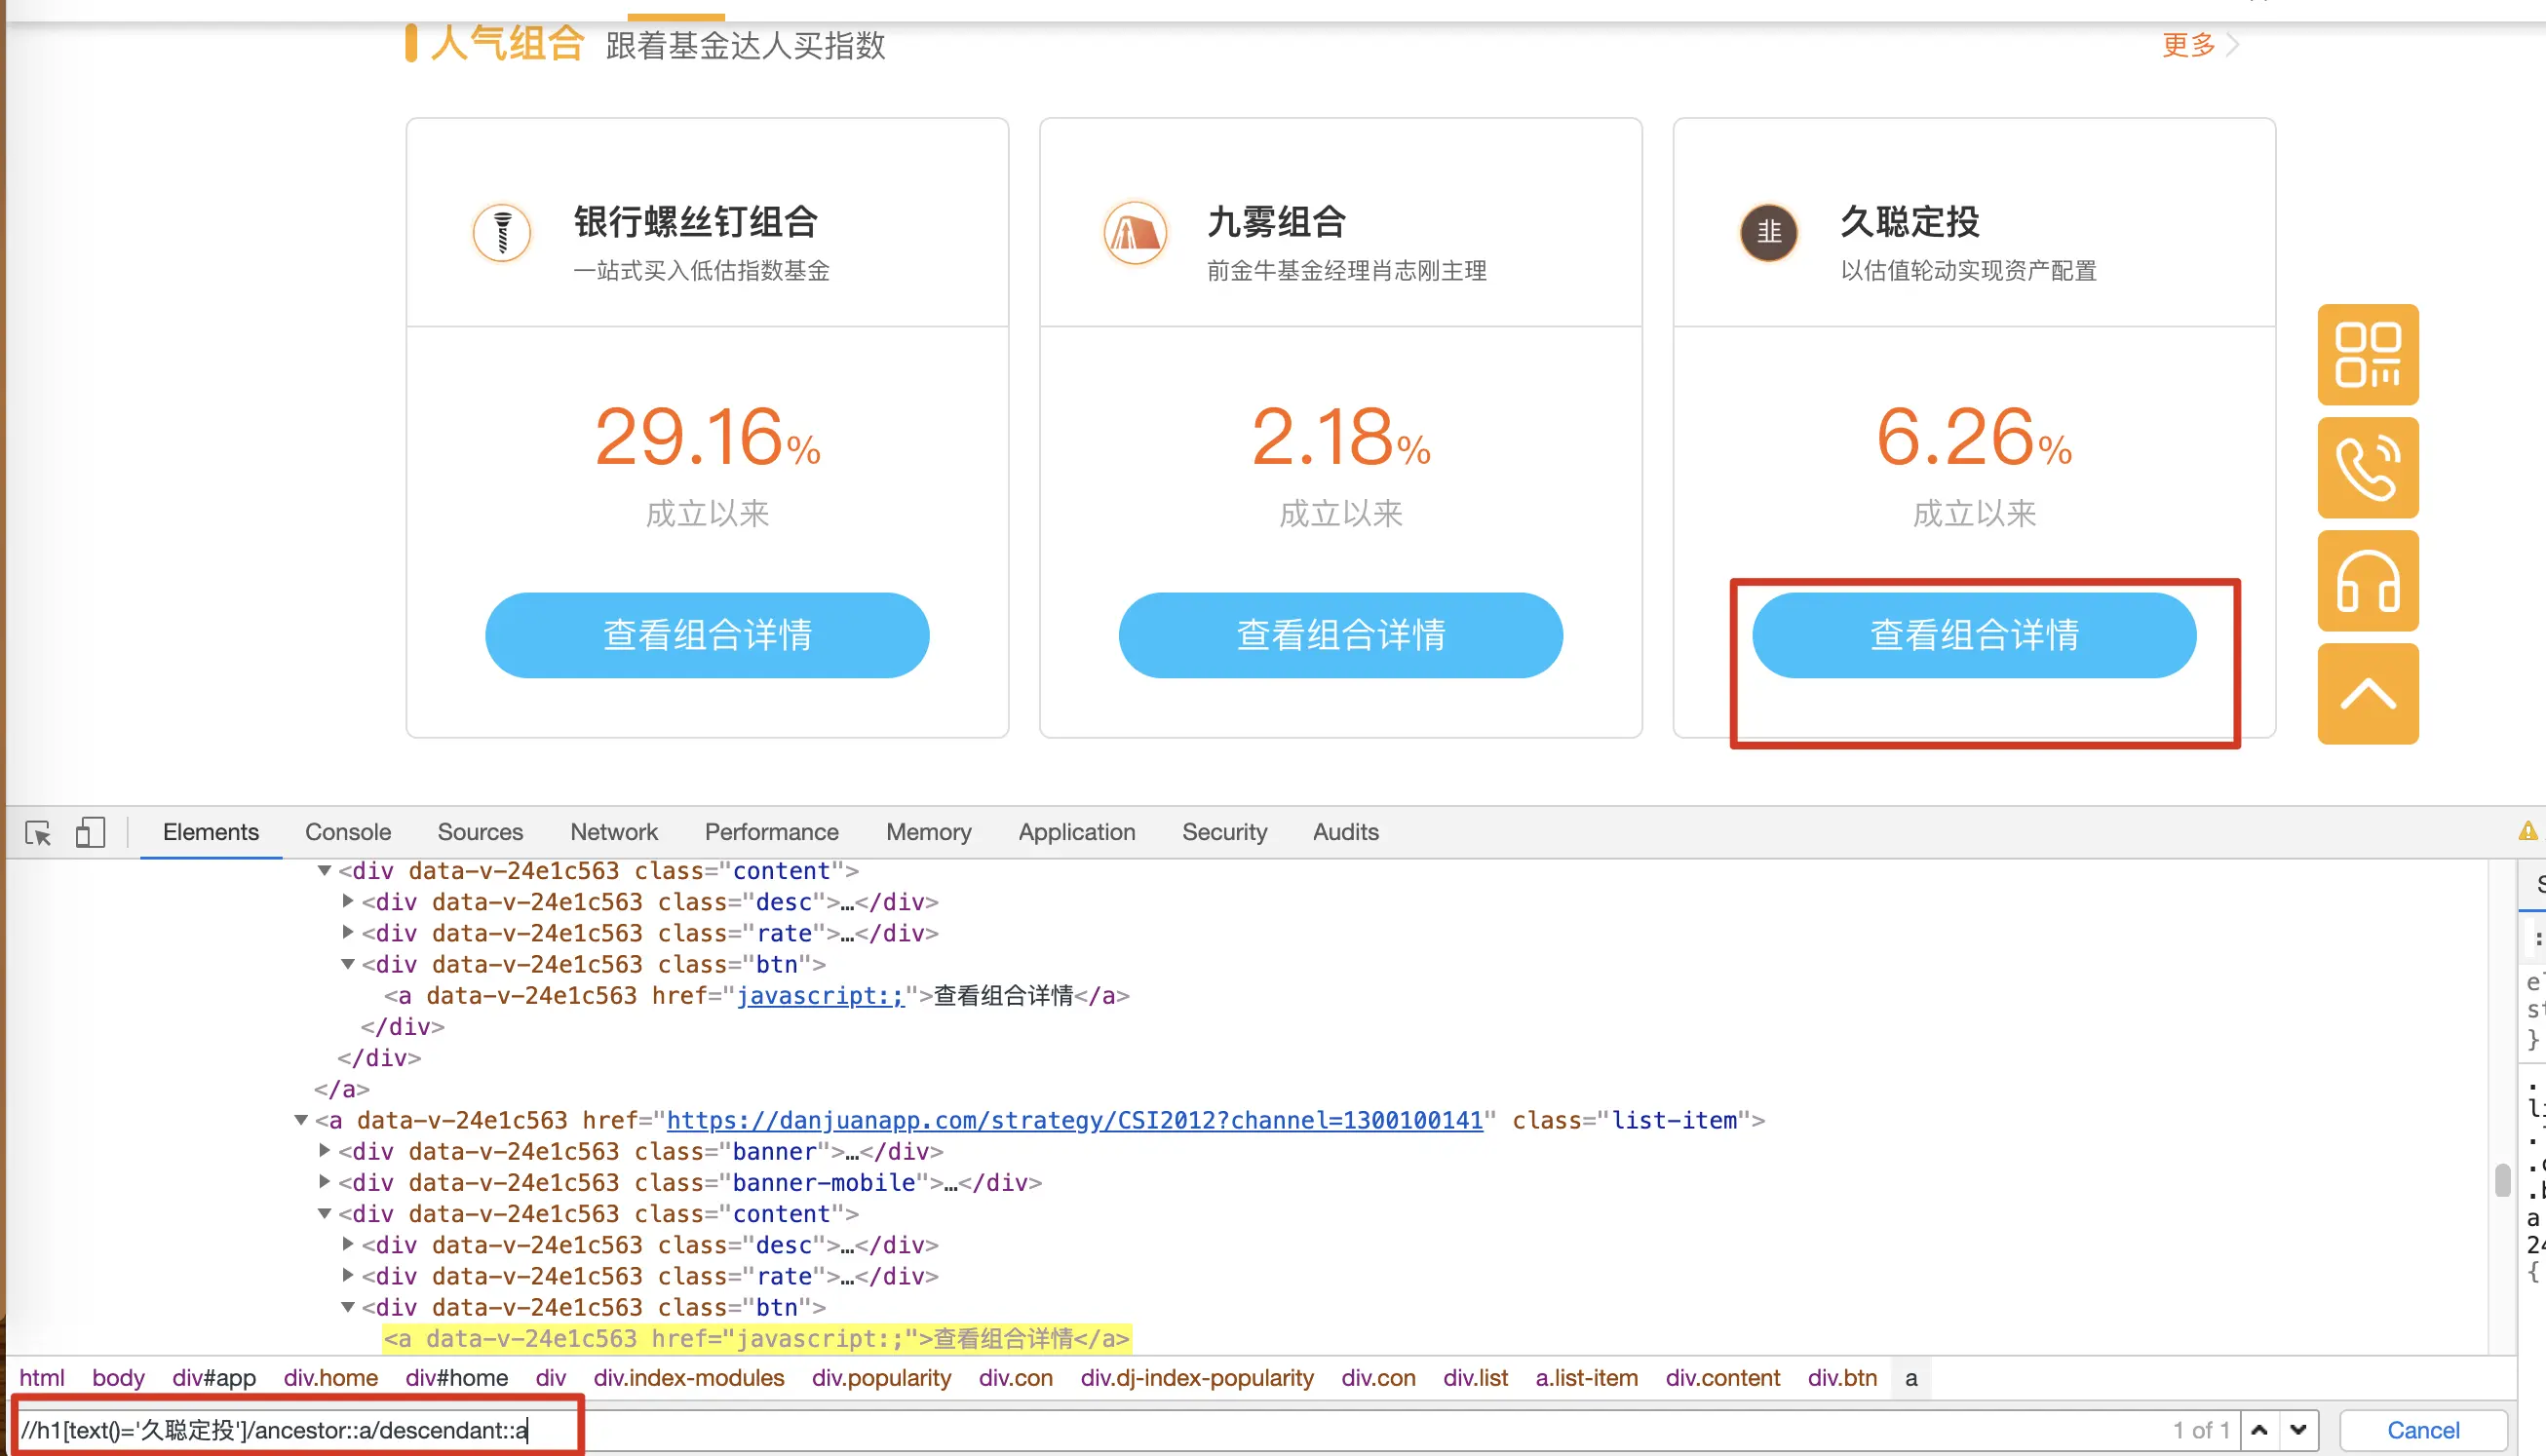The width and height of the screenshot is (2546, 1456).
Task: Click the 银行螺丝钉组合 screw logo
Action: [x=501, y=233]
